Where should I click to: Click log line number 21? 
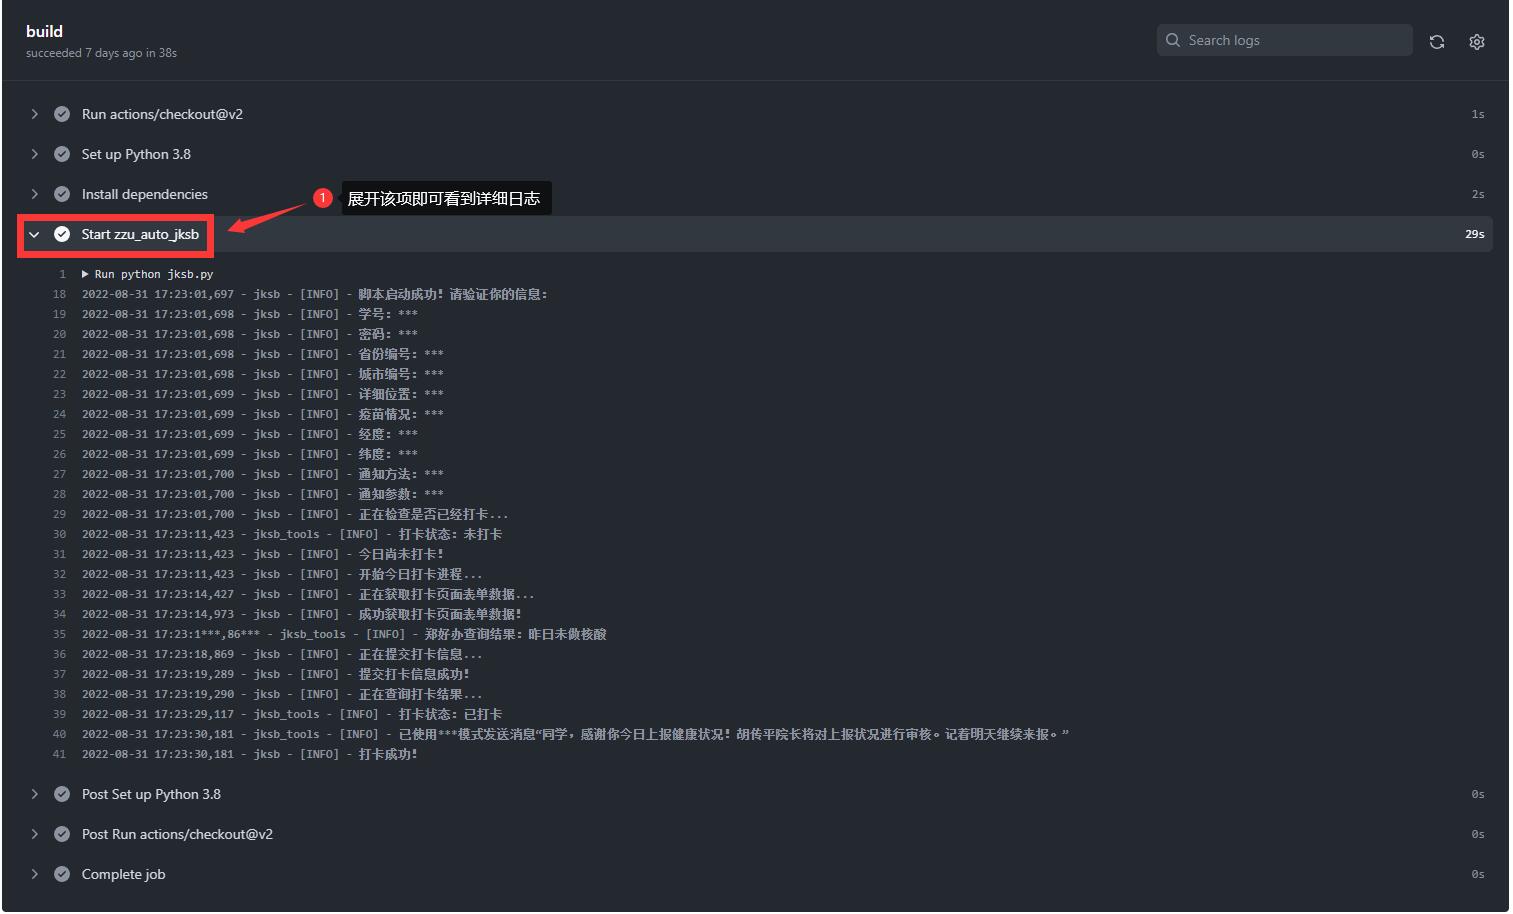coord(59,354)
